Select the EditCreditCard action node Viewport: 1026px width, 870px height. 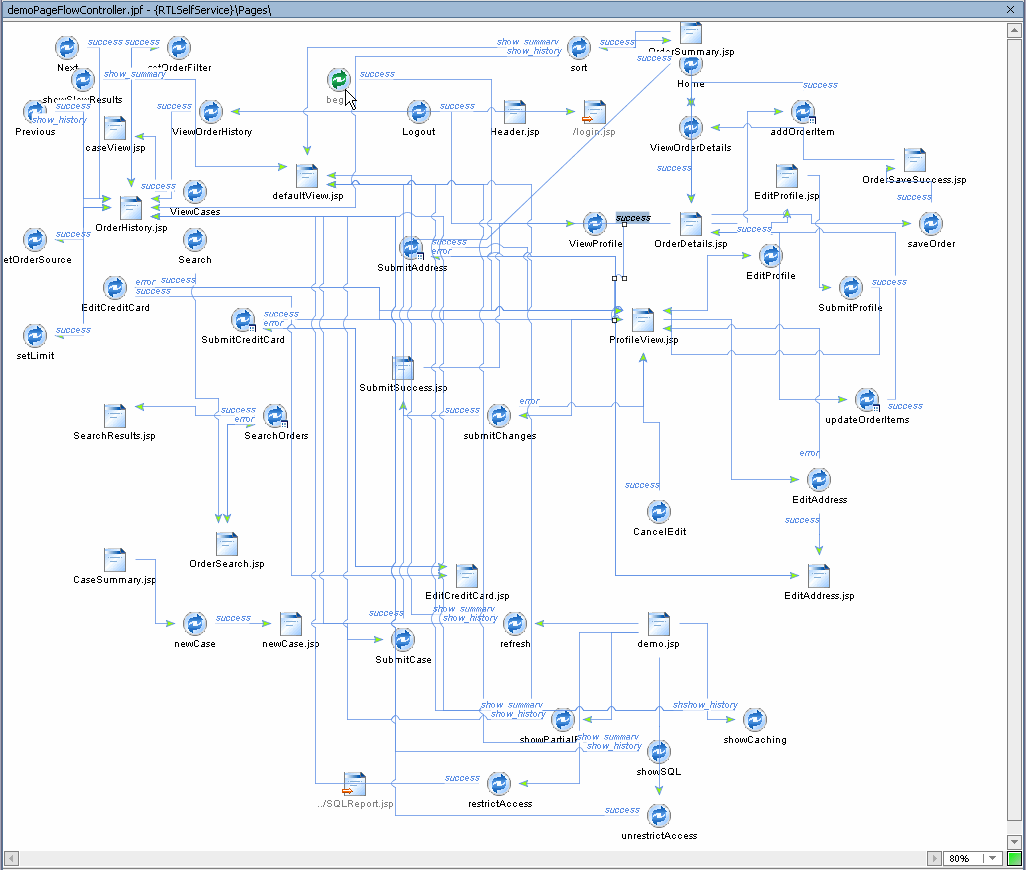click(115, 288)
